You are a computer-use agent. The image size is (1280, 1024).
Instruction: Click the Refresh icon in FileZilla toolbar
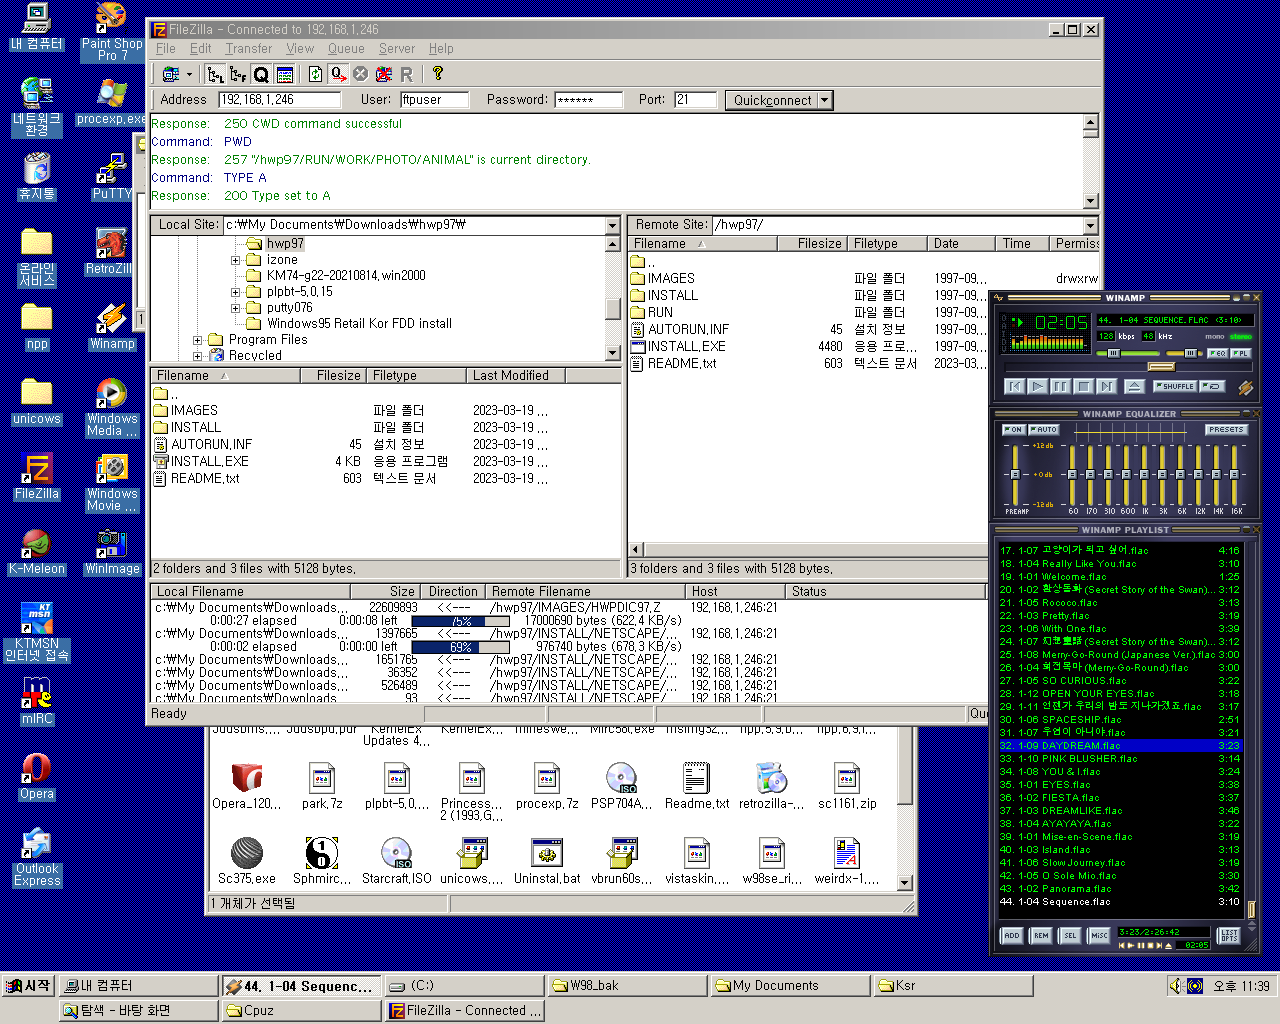tap(315, 74)
